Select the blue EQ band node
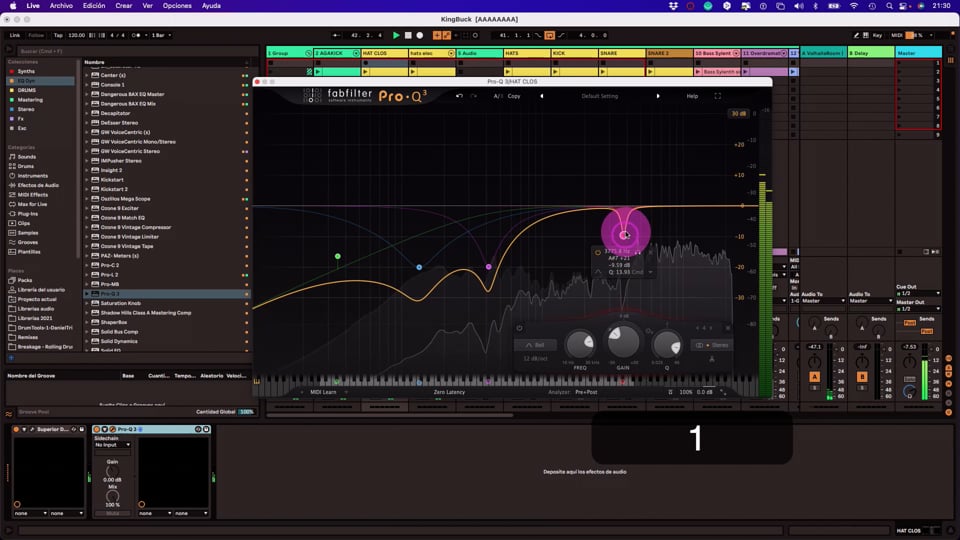Viewport: 960px width, 540px height. pos(419,267)
